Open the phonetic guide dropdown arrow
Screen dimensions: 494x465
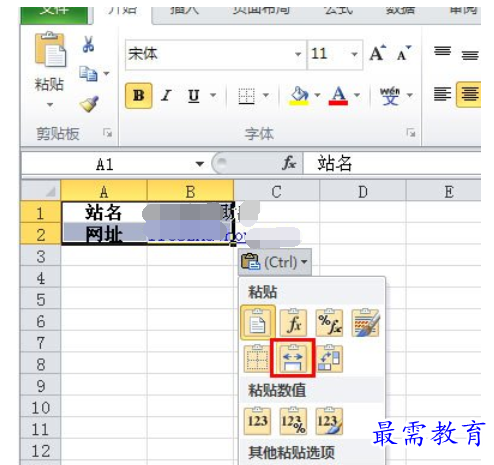[x=410, y=95]
